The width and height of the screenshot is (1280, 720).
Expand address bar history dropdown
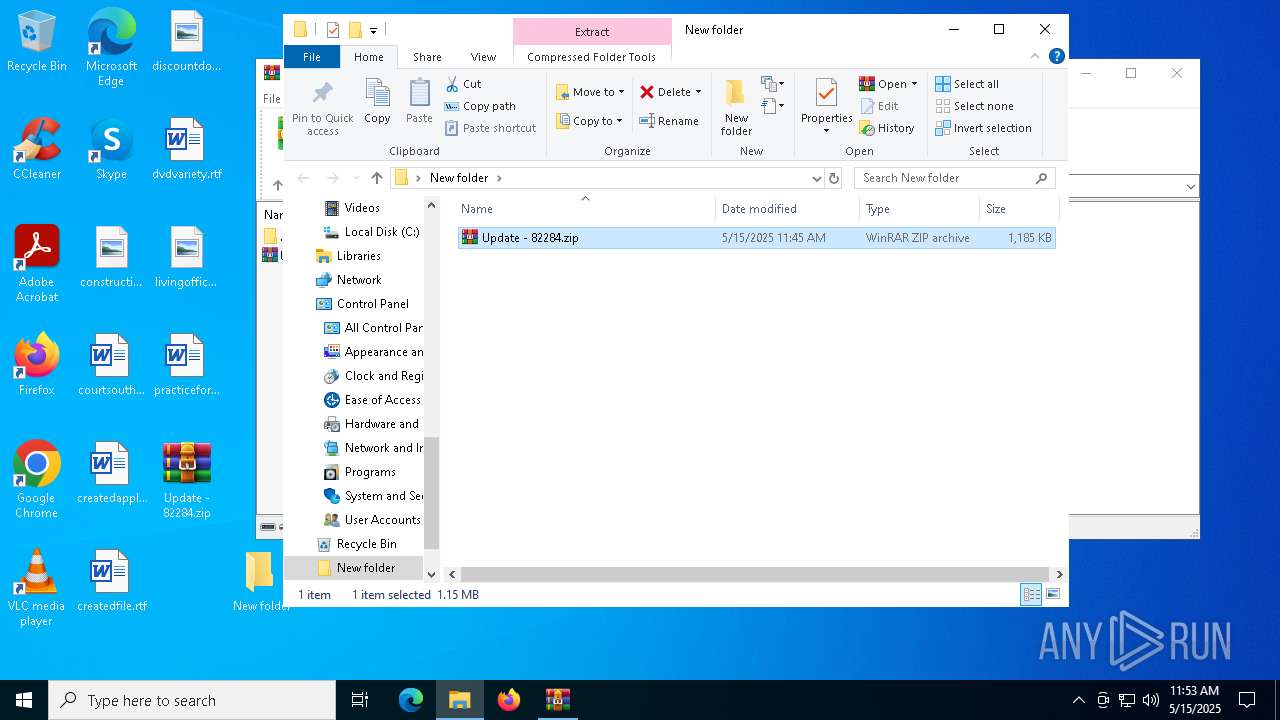pos(816,178)
